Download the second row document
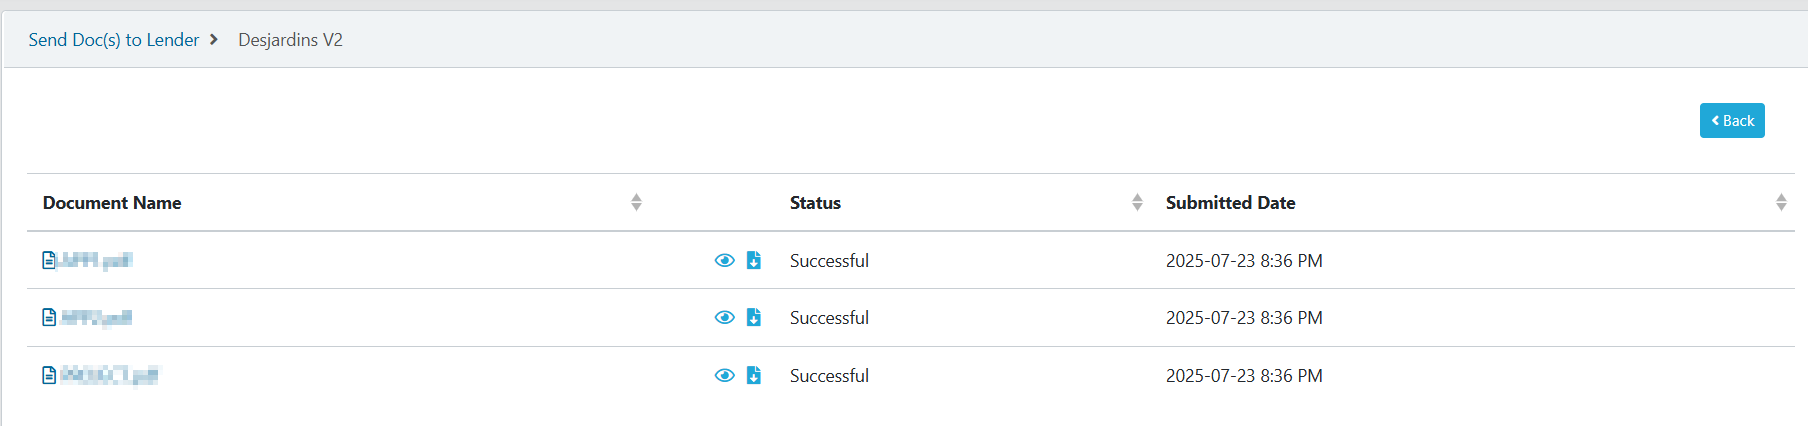Image resolution: width=1808 pixels, height=426 pixels. 754,317
